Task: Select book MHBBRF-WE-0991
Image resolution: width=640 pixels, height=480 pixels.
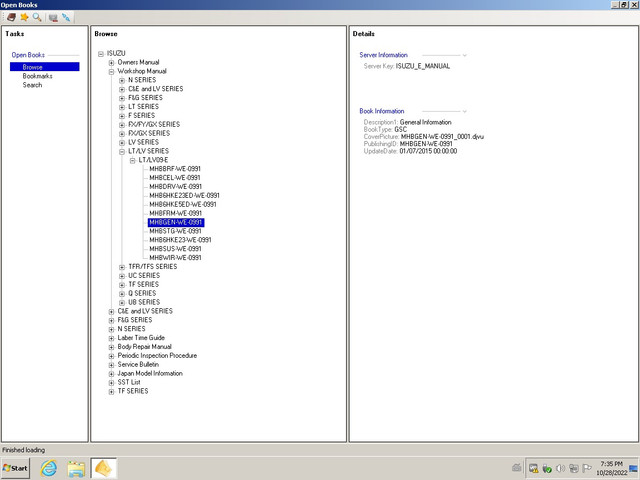Action: [x=175, y=169]
